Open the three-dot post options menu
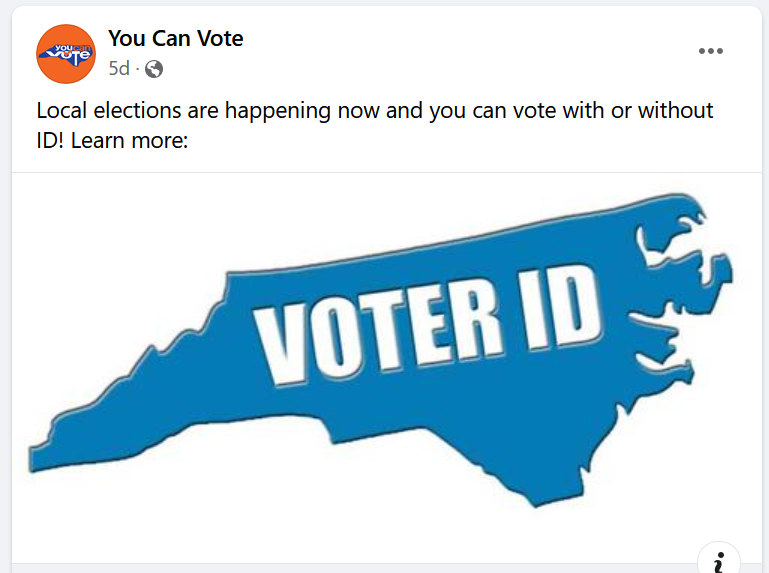The width and height of the screenshot is (769, 573). [x=710, y=52]
